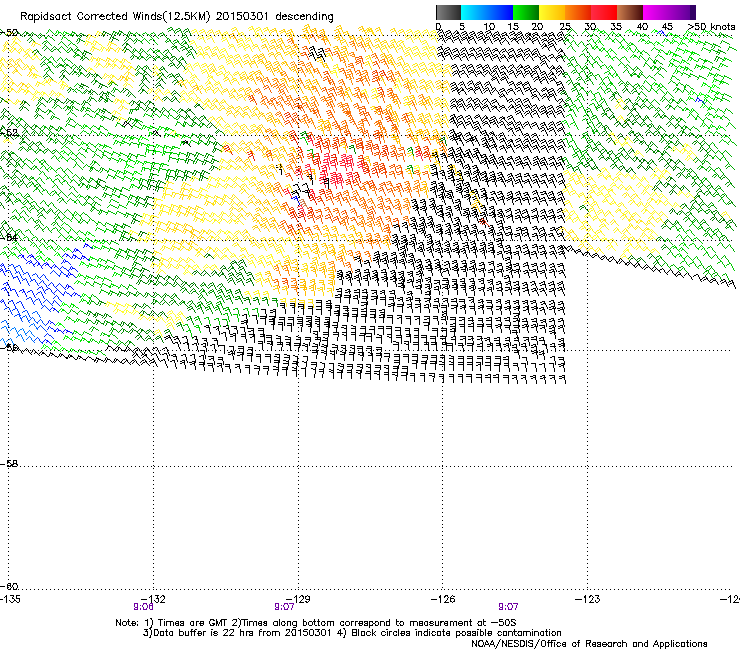Click the '>50 knots' legend label
The height and width of the screenshot is (650, 740).
coord(711,26)
